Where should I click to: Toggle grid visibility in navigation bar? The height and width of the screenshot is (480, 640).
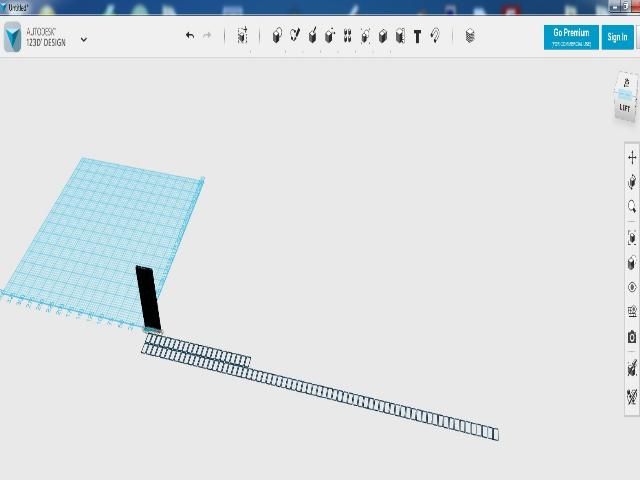tap(632, 312)
